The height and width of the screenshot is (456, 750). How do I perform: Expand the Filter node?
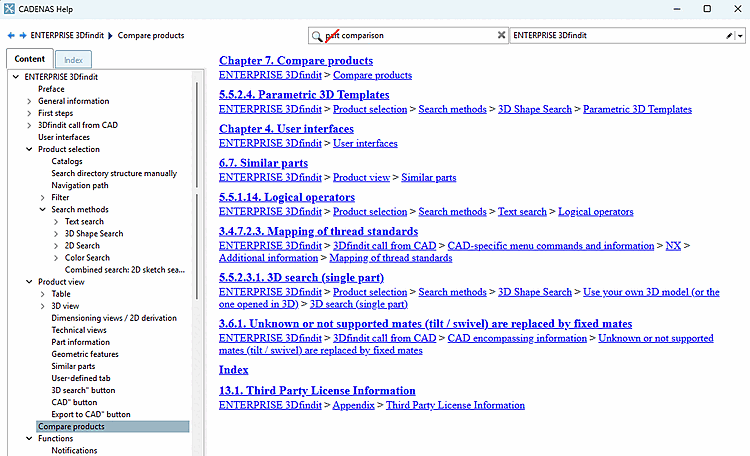coord(43,197)
